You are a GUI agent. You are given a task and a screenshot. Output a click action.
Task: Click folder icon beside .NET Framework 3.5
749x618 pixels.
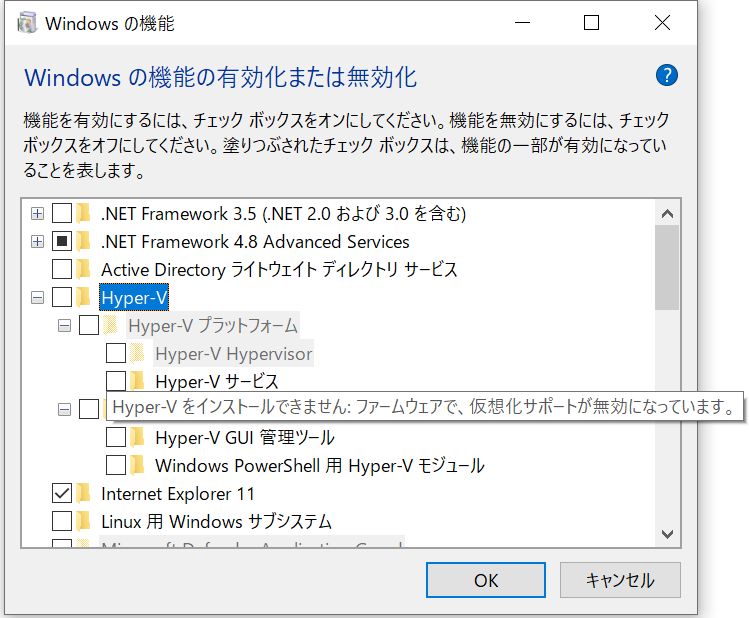pyautogui.click(x=84, y=213)
